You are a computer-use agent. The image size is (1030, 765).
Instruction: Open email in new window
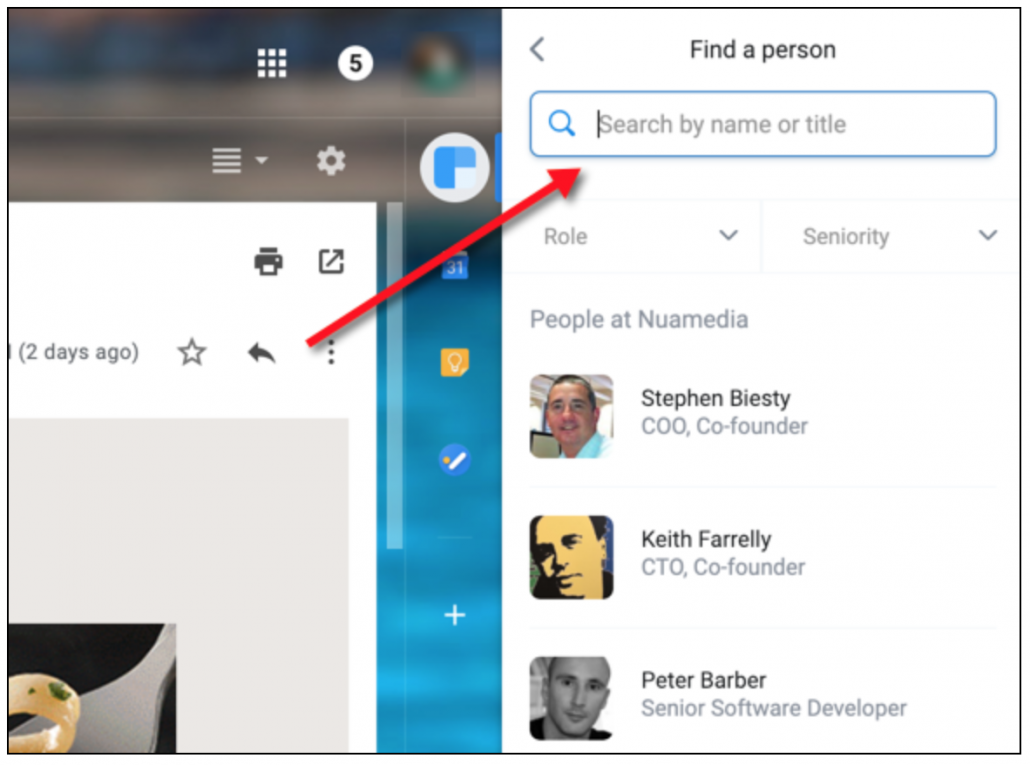coord(331,261)
